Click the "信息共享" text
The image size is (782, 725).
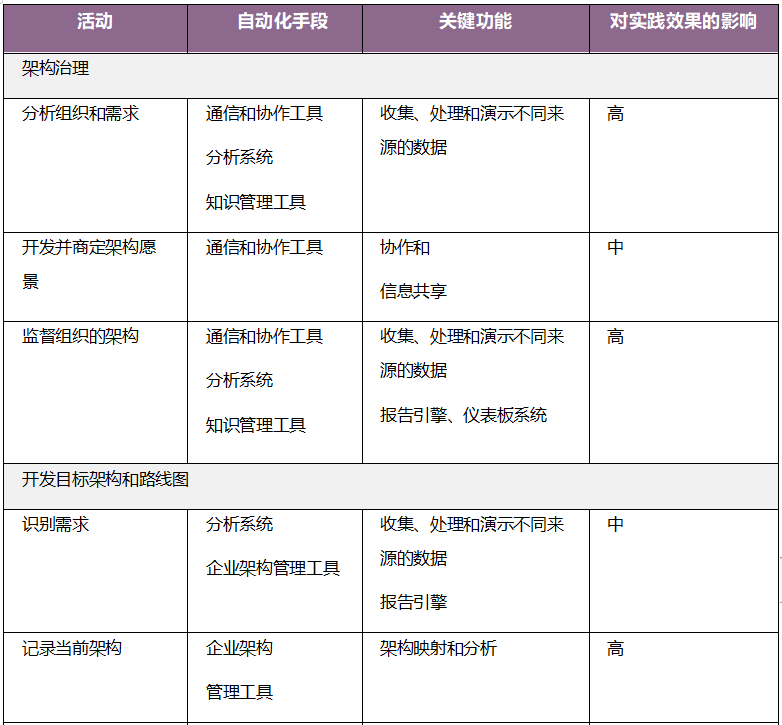(413, 292)
